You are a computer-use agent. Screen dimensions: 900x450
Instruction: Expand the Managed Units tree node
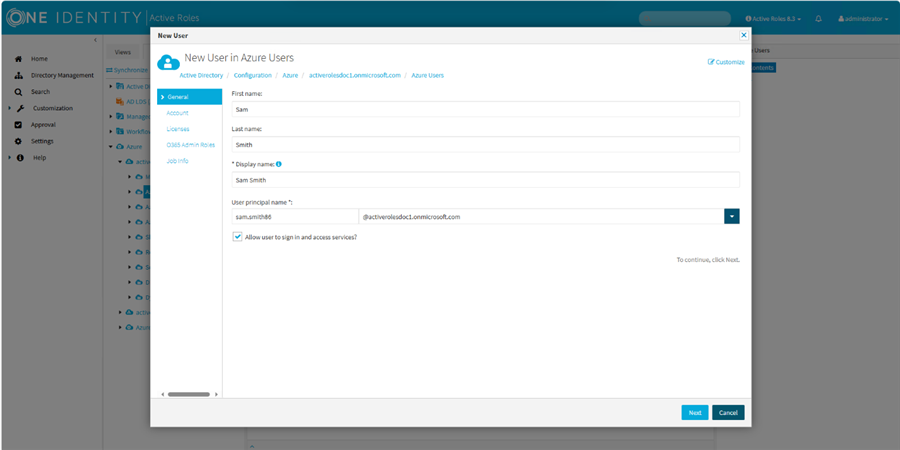click(x=111, y=117)
